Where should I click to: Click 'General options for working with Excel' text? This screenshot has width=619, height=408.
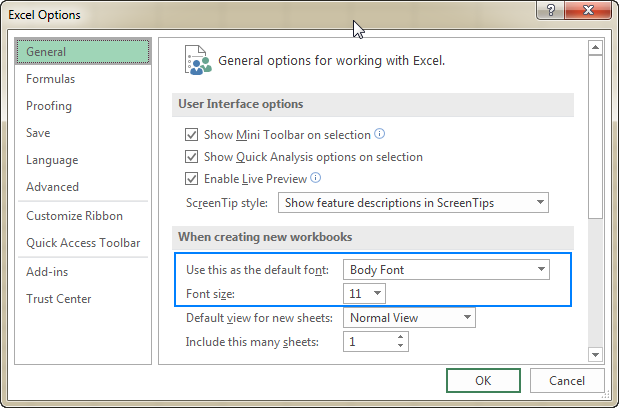pos(332,61)
